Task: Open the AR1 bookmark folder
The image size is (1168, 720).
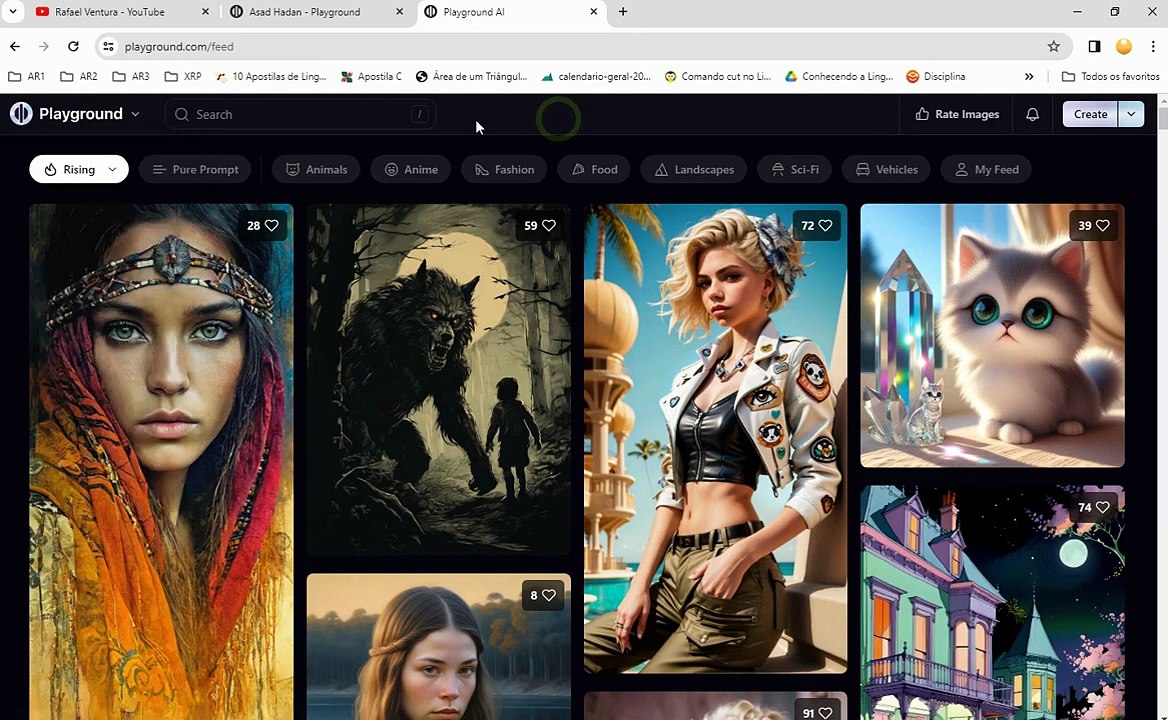Action: tap(26, 76)
